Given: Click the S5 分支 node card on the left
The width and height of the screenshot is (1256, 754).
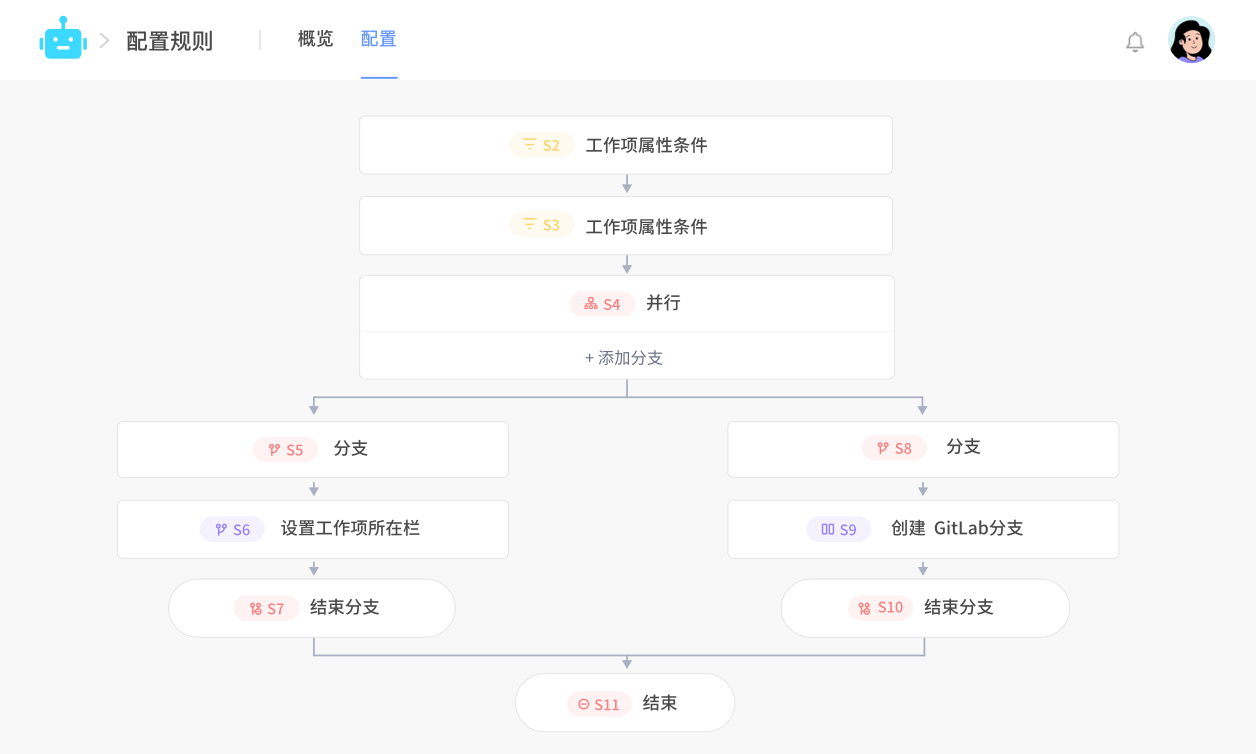Looking at the screenshot, I should pyautogui.click(x=313, y=449).
